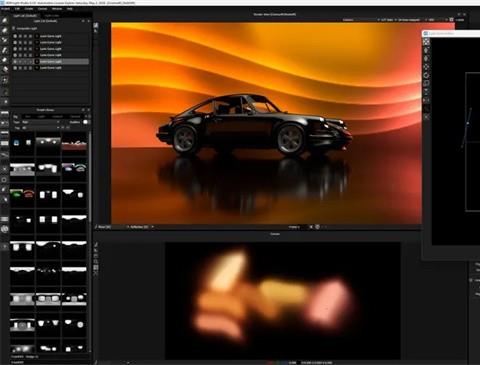The width and height of the screenshot is (480, 365).
Task: Select the topmost light tool icon in left toolbar
Action: (5, 21)
